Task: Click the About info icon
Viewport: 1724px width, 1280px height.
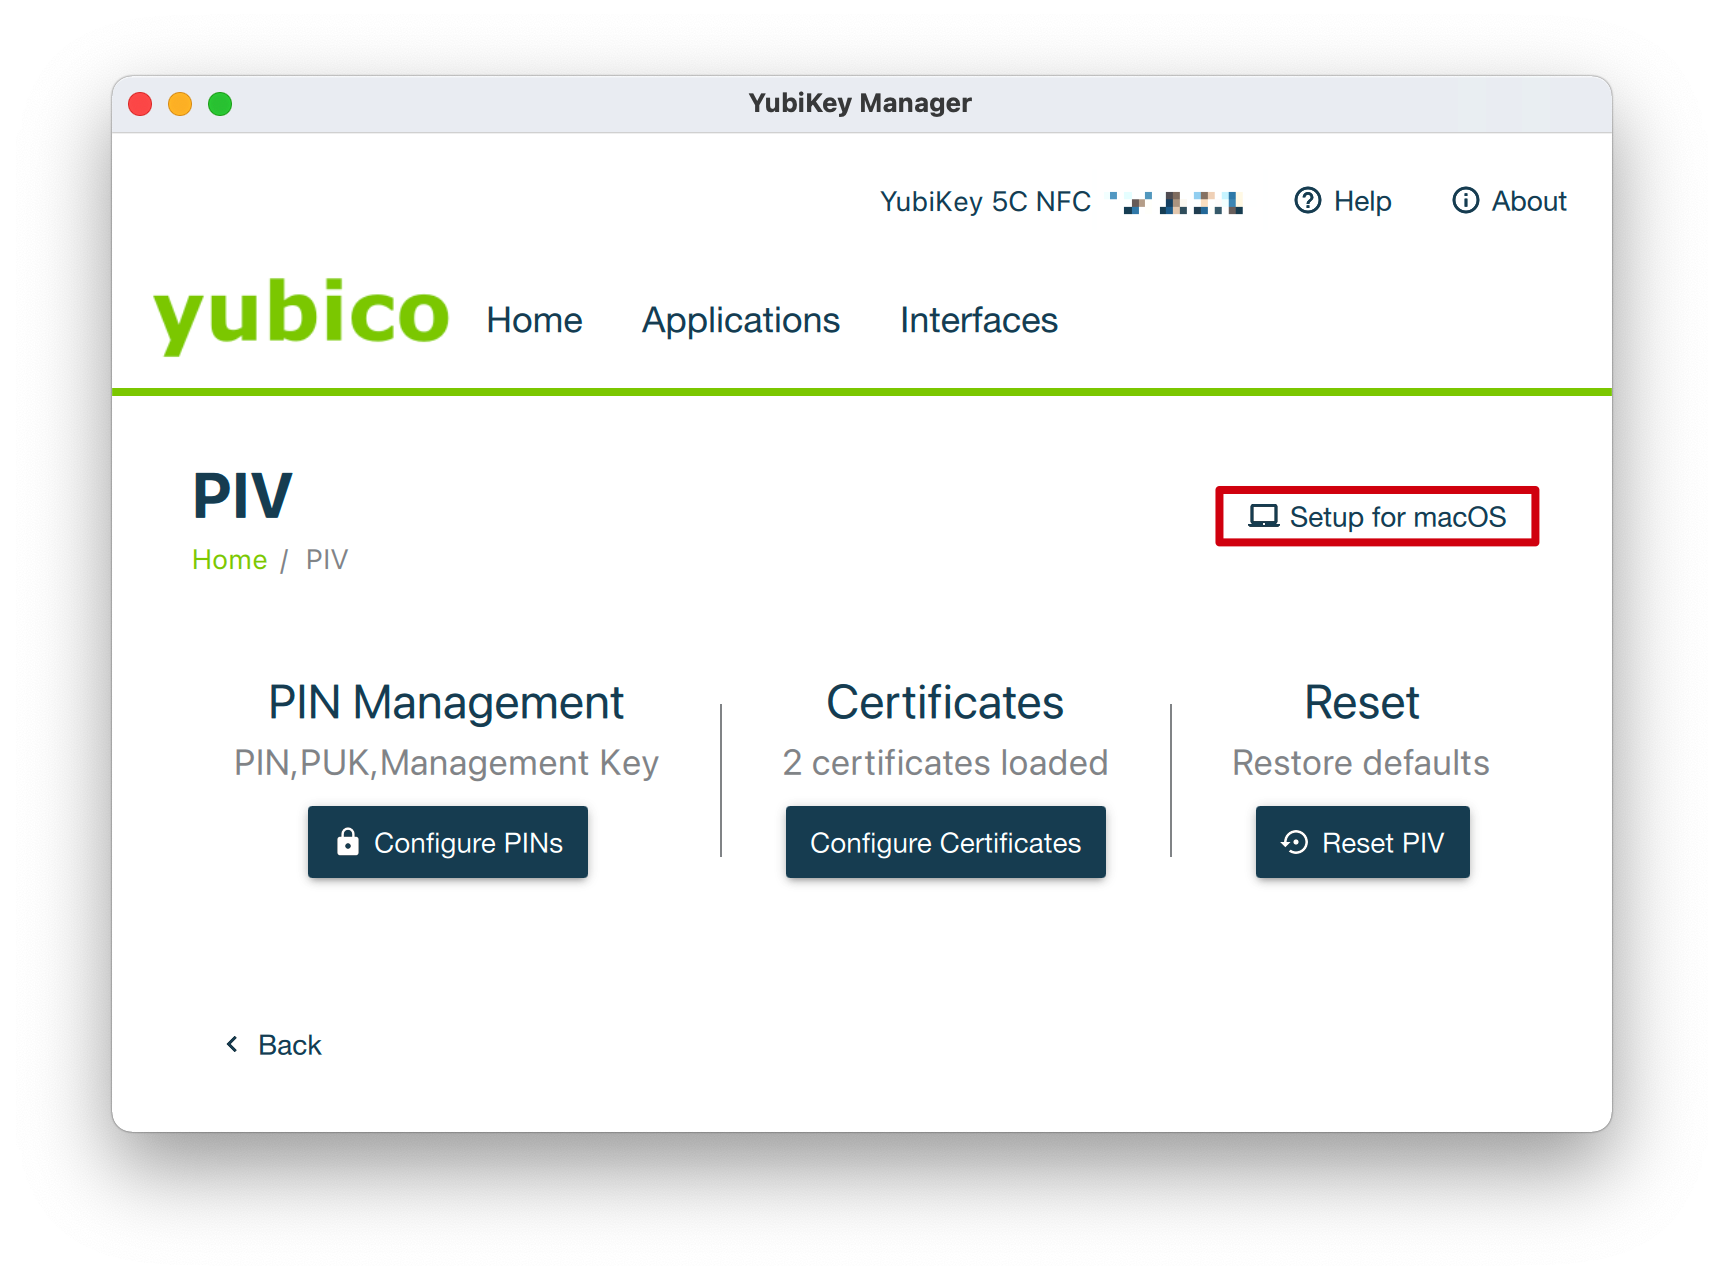Action: 1465,201
